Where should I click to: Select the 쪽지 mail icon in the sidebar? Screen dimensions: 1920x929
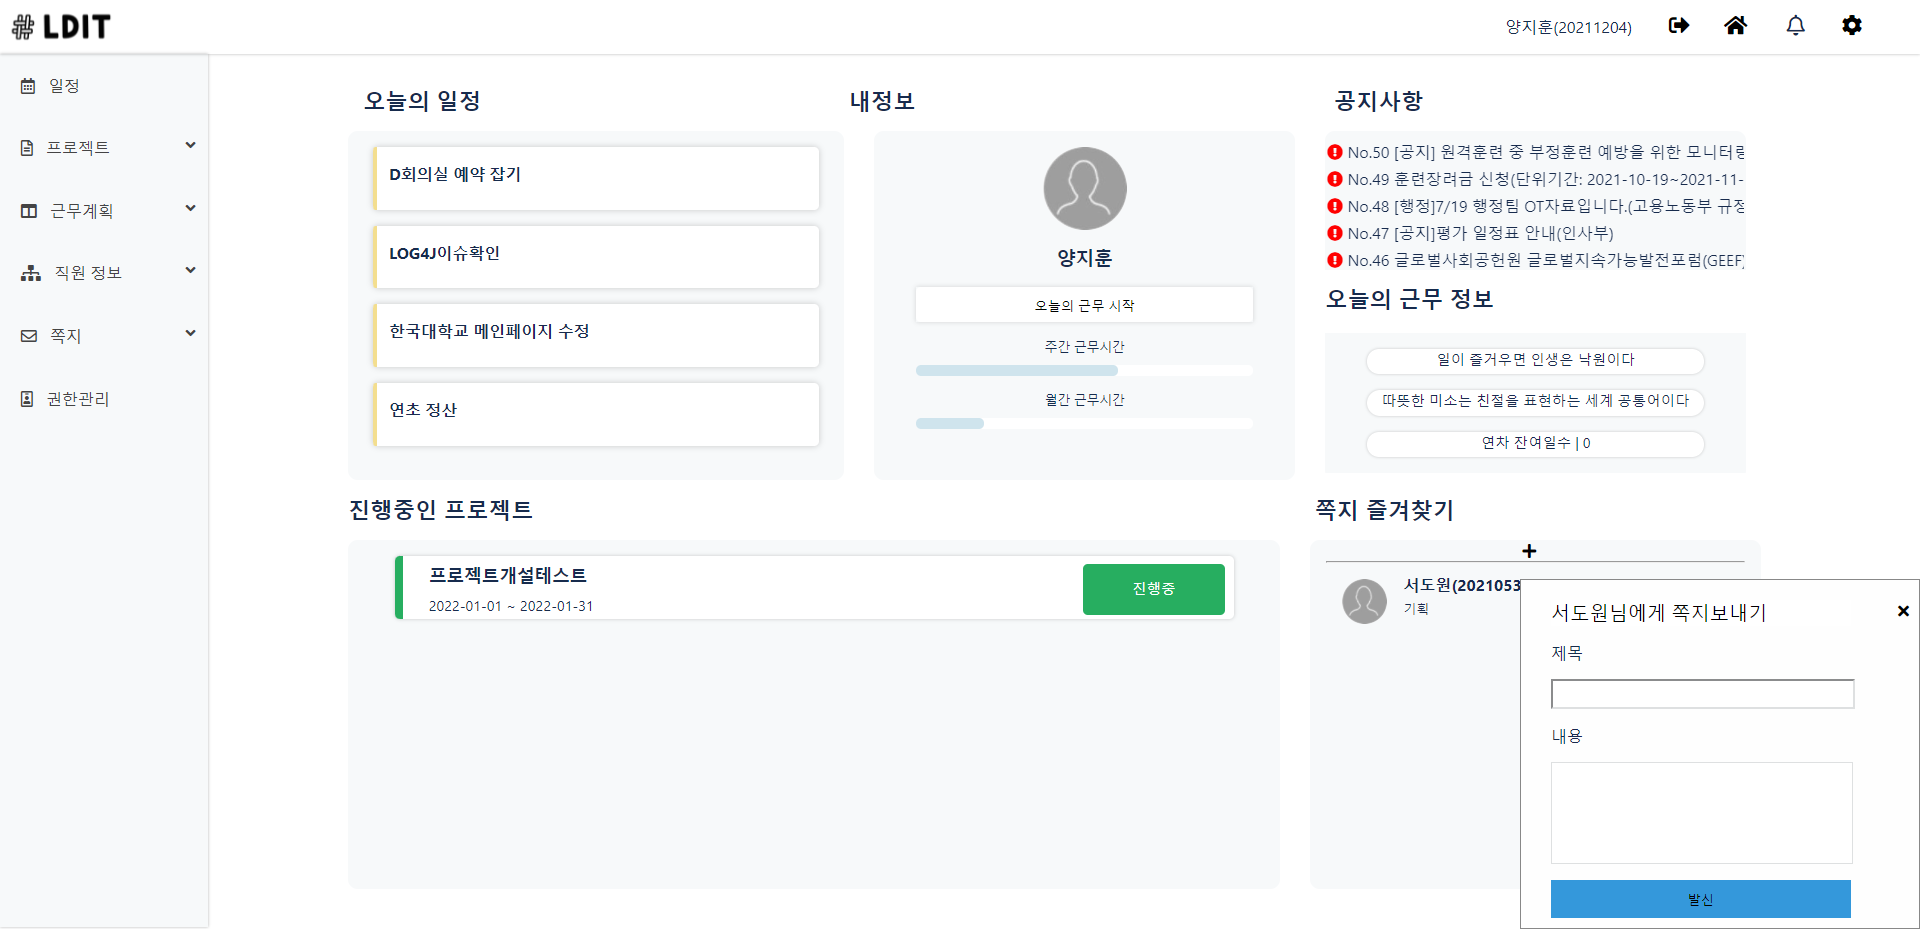point(28,336)
